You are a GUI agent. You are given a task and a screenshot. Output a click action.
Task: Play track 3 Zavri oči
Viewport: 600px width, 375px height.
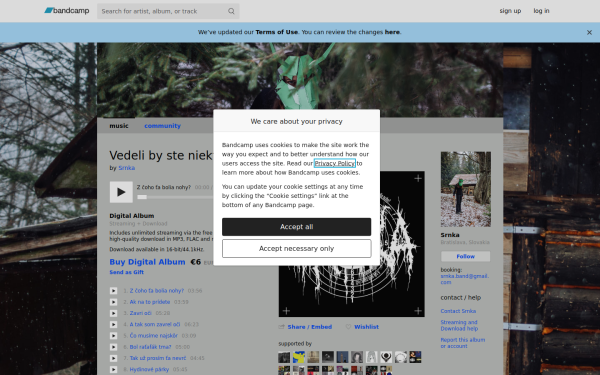(x=113, y=313)
